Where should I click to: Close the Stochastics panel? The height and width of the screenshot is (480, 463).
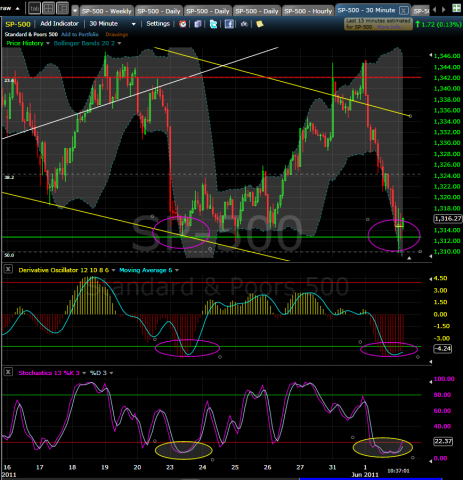pos(8,372)
